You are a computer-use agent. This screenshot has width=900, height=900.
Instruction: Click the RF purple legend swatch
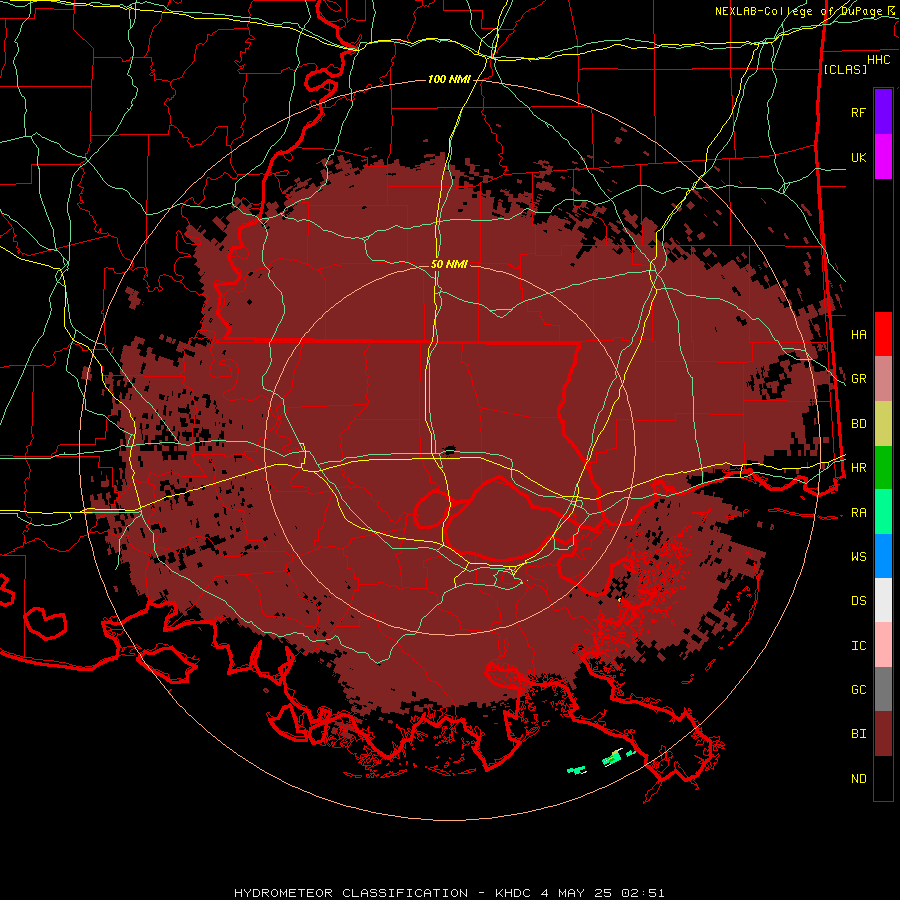[883, 112]
